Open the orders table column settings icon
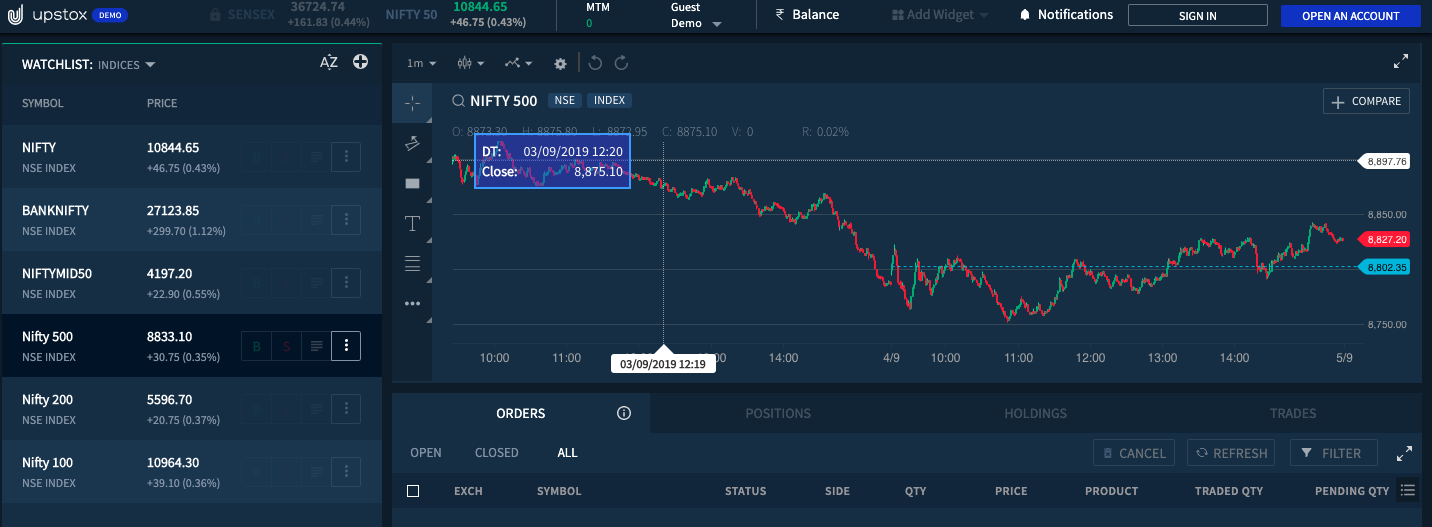Image resolution: width=1432 pixels, height=527 pixels. click(1408, 490)
